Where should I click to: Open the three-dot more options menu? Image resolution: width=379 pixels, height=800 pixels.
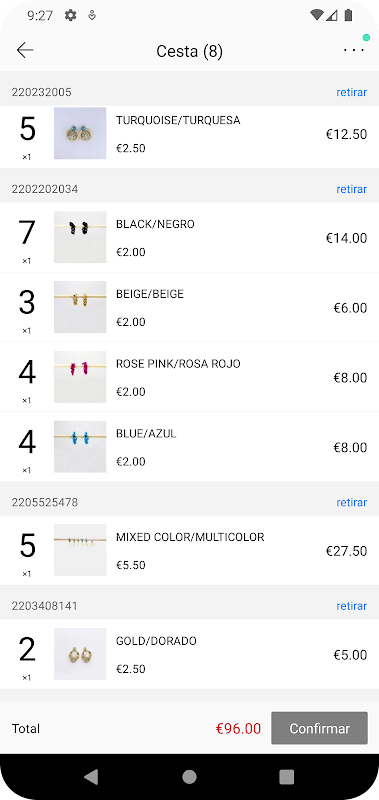353,50
